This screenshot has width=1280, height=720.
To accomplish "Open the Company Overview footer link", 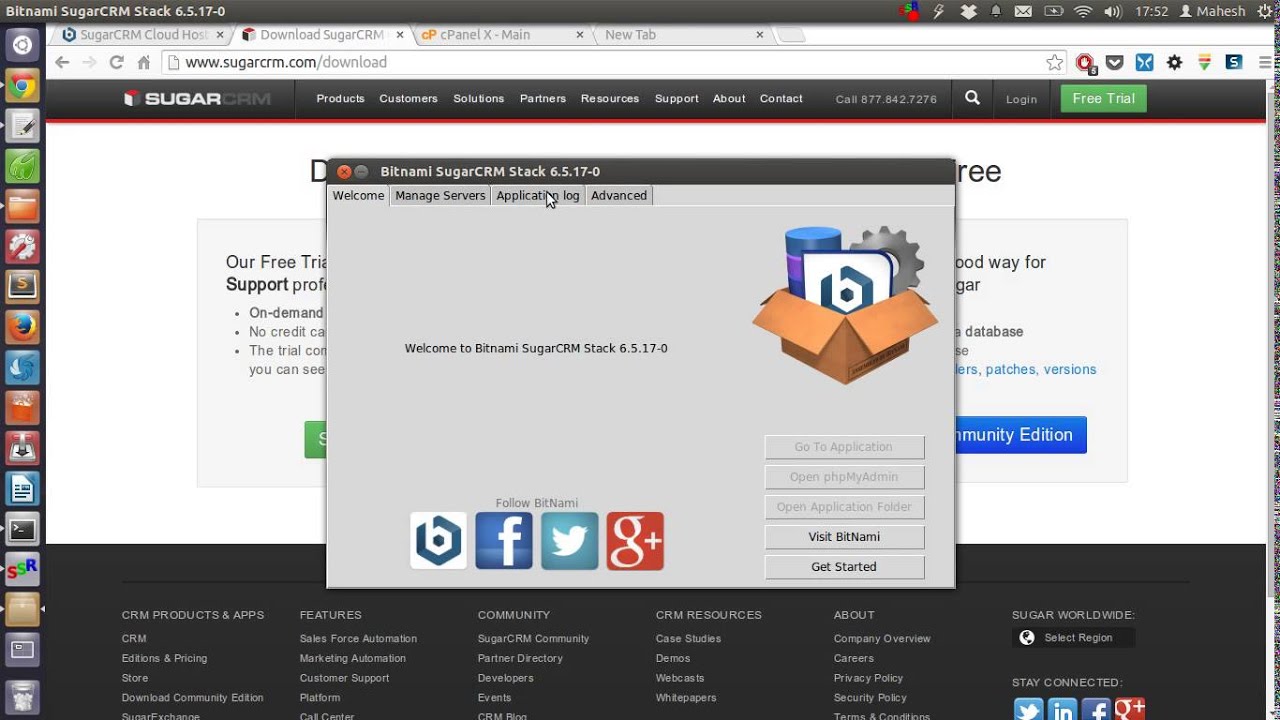I will 882,639.
